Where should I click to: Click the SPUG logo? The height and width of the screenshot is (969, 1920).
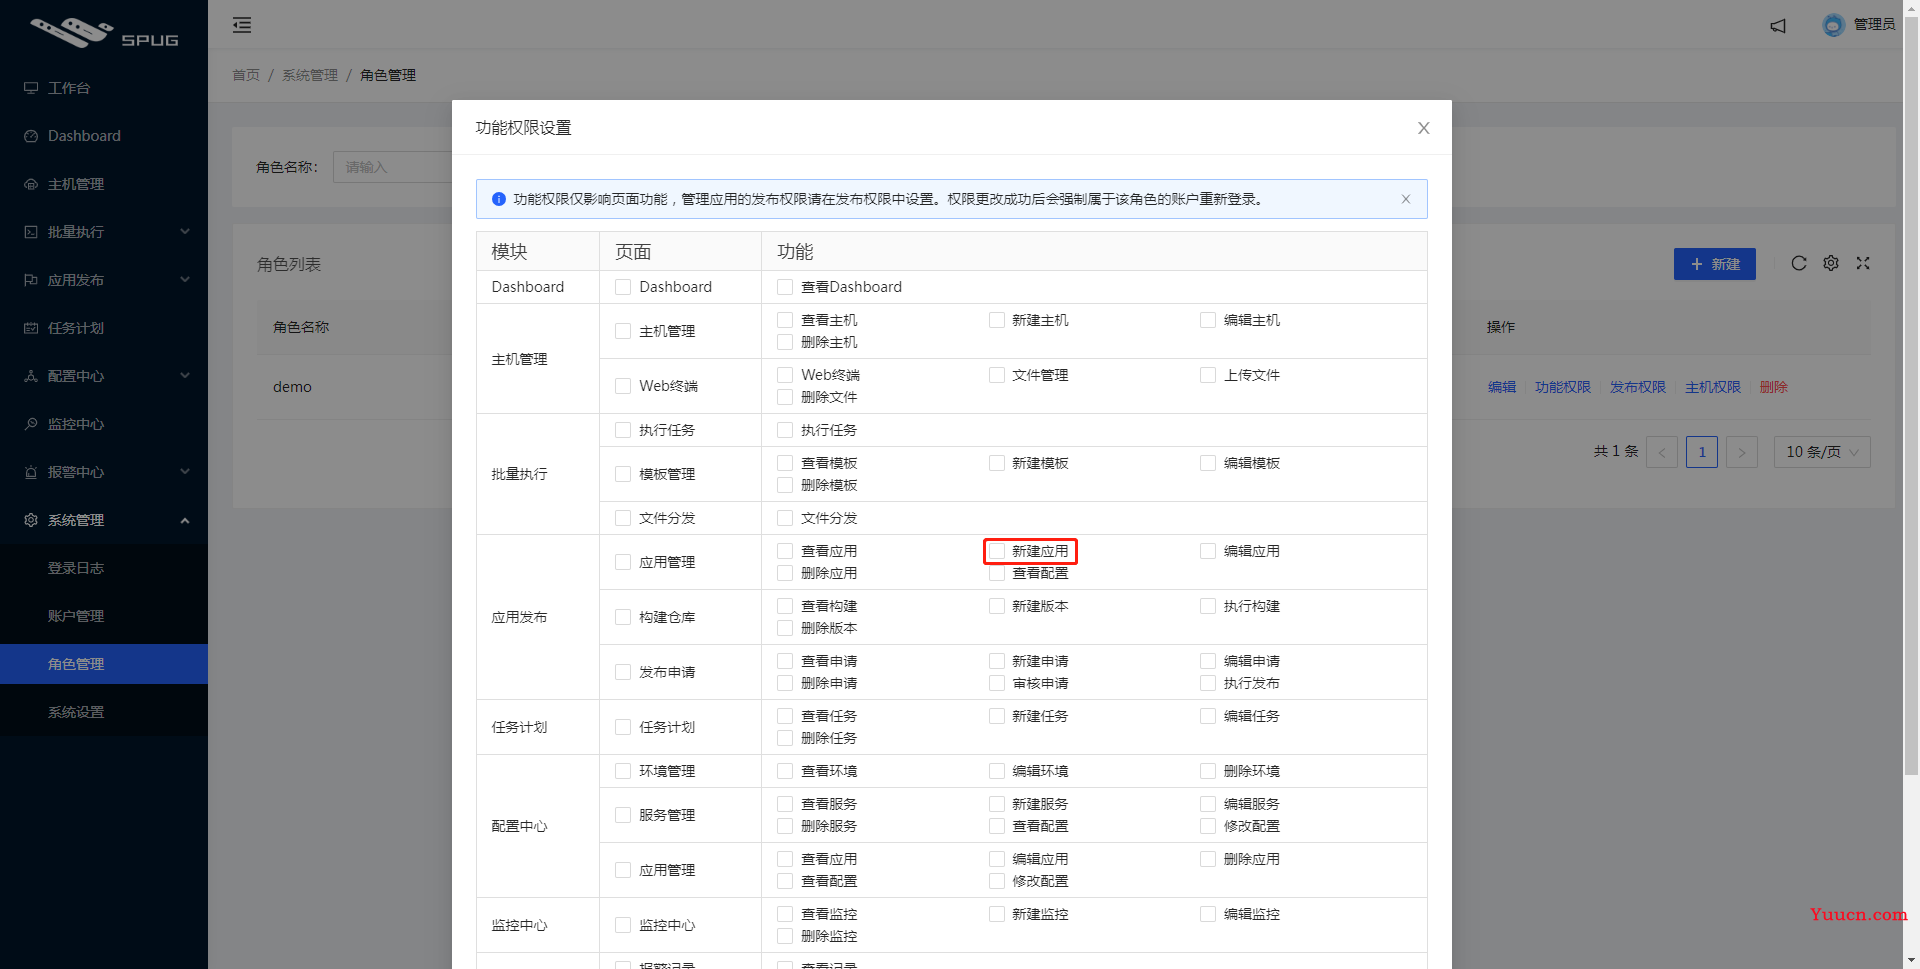point(104,33)
